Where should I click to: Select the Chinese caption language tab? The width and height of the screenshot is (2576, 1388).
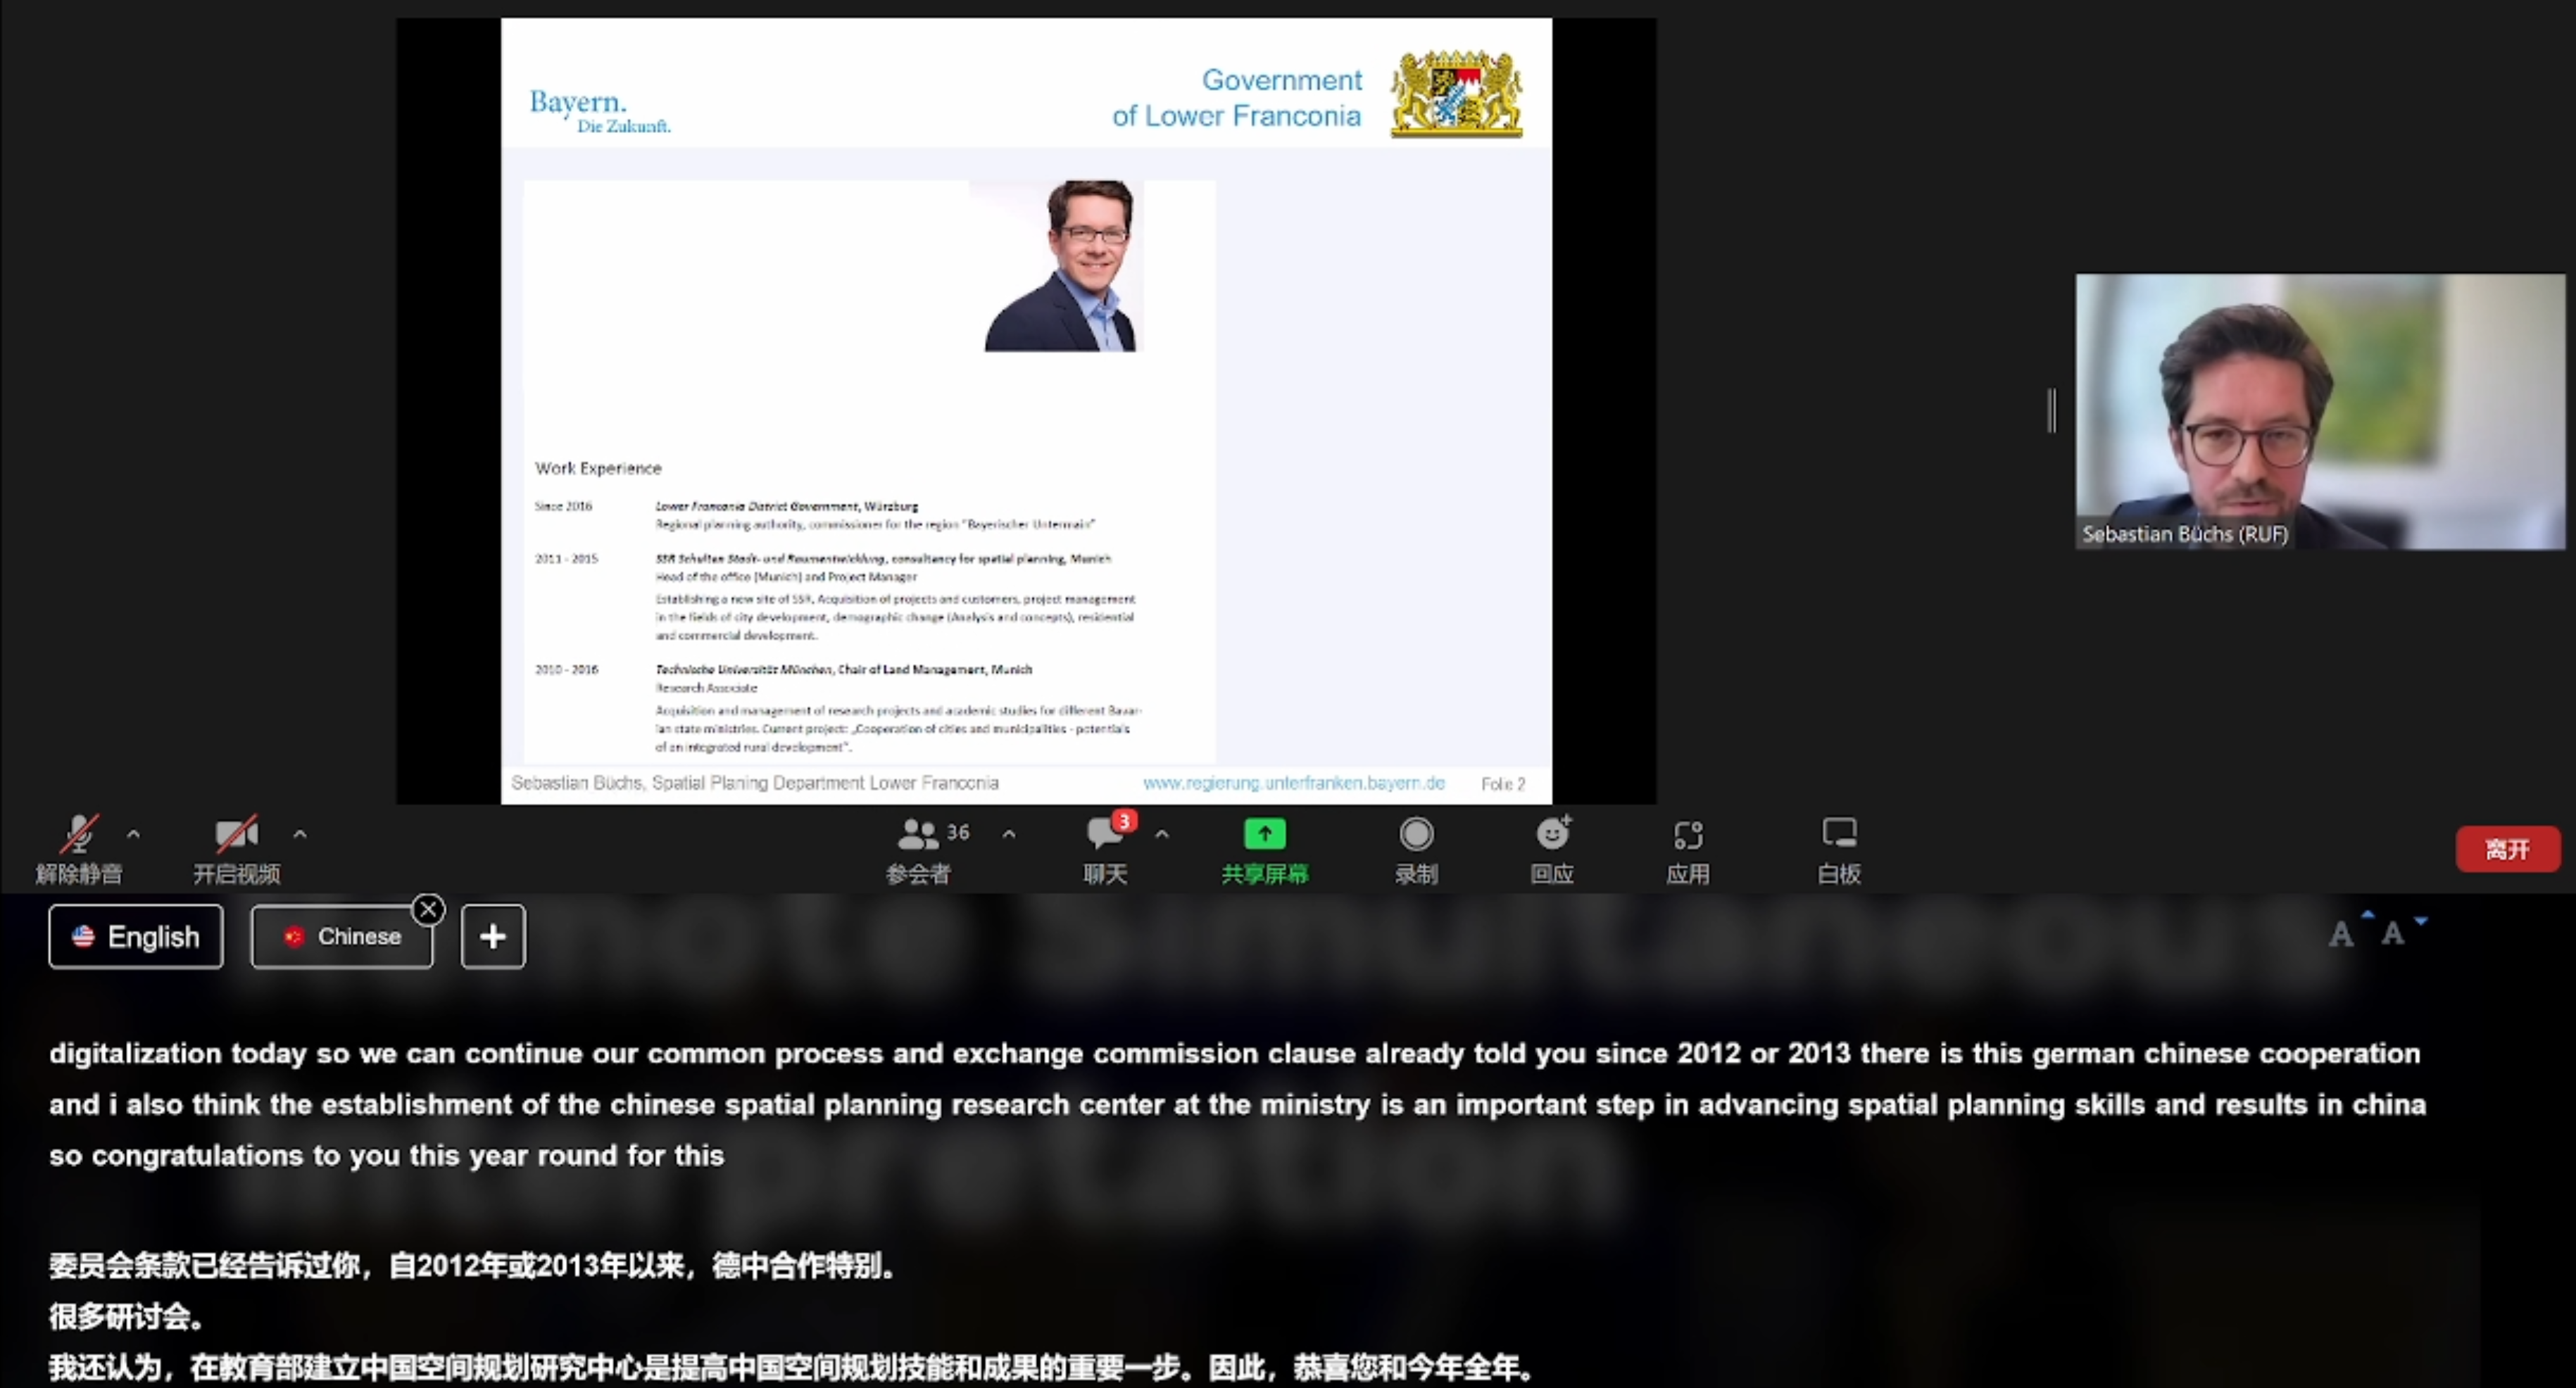[342, 936]
